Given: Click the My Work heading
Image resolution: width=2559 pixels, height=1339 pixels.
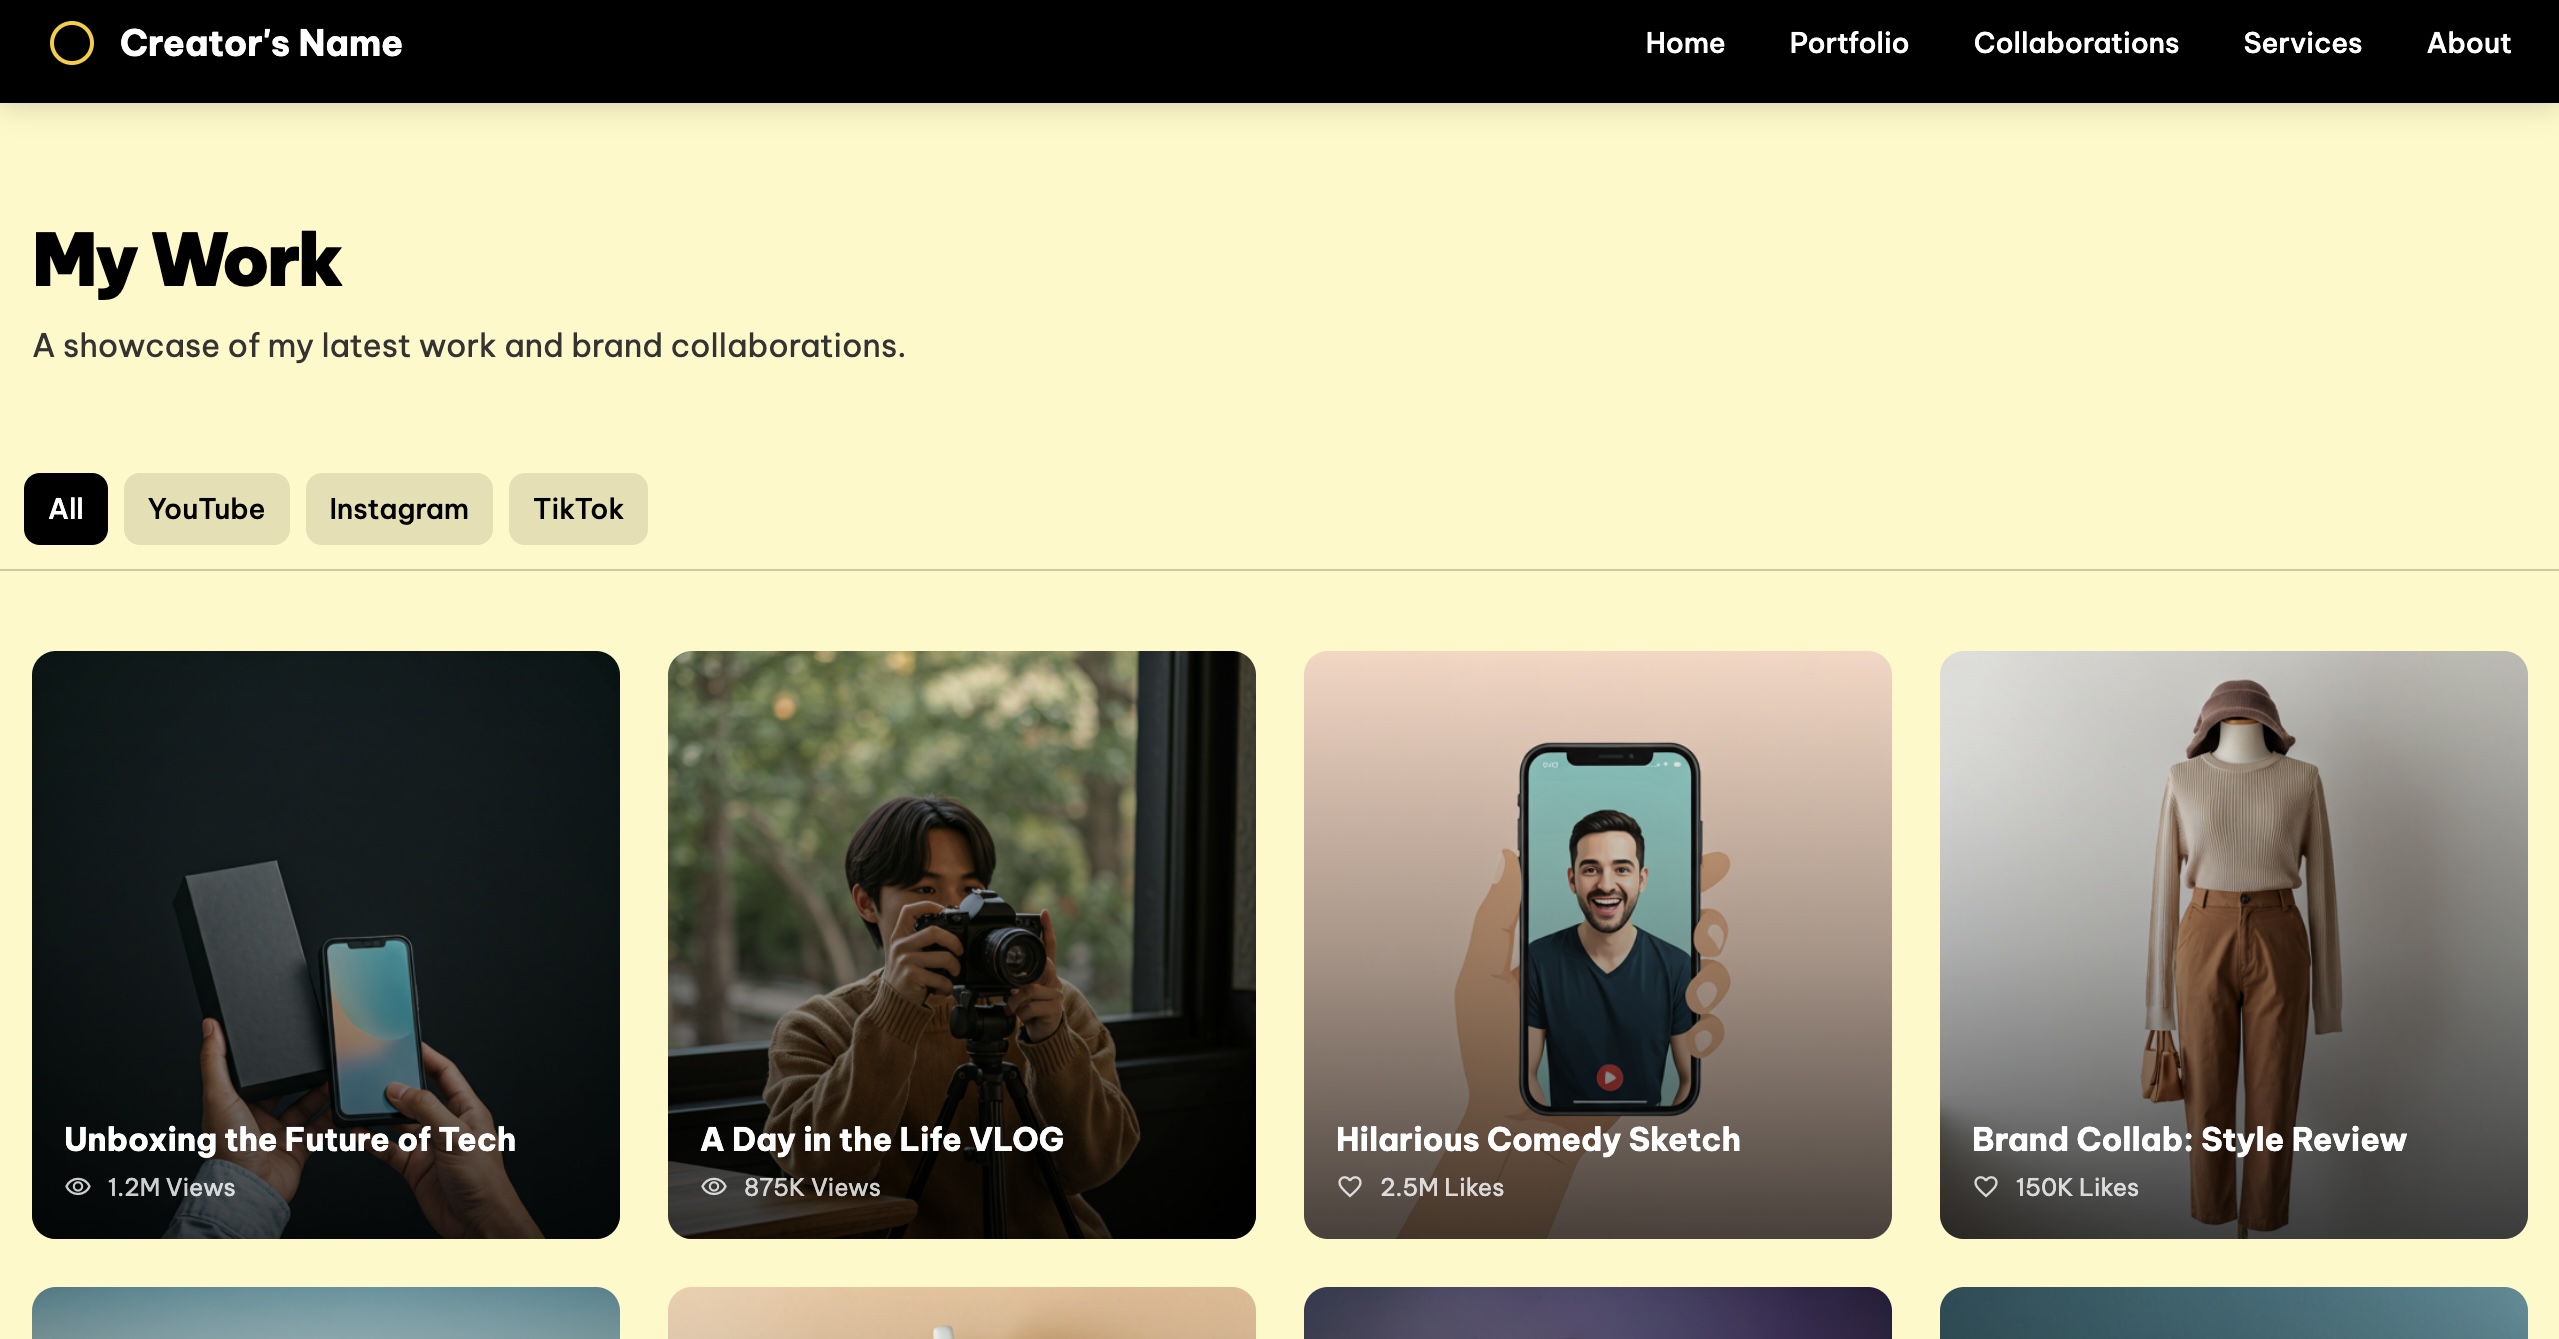Looking at the screenshot, I should [188, 260].
